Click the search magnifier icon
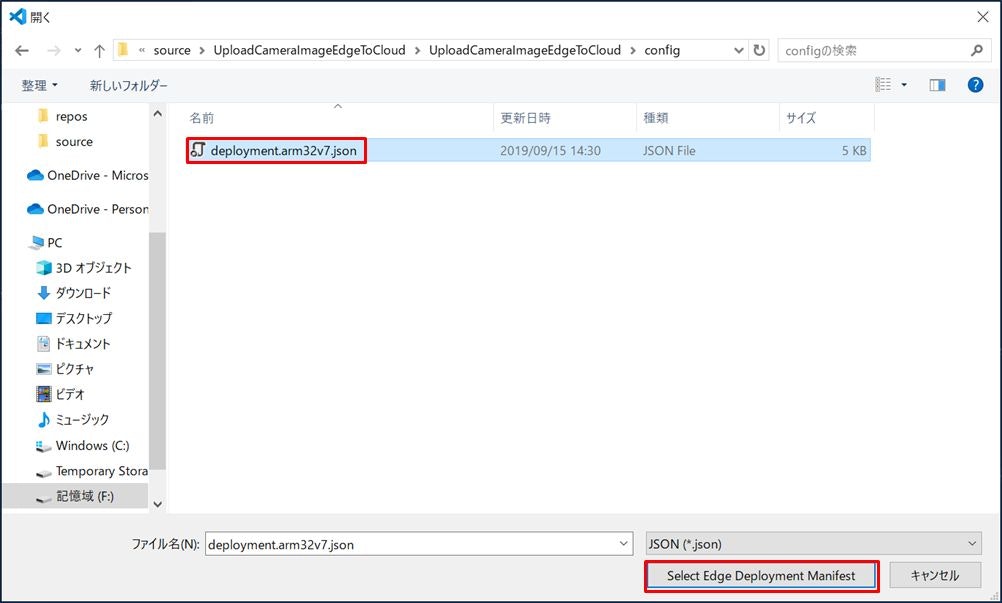The image size is (1002, 603). pyautogui.click(x=976, y=50)
